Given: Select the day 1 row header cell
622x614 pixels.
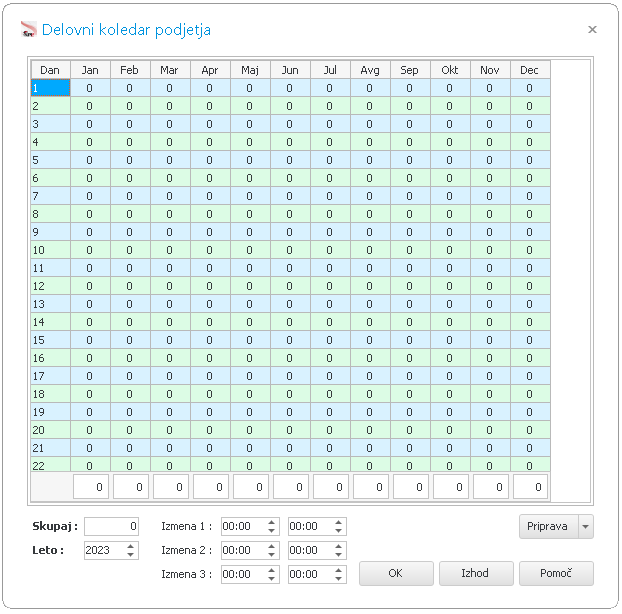Looking at the screenshot, I should 50,88.
